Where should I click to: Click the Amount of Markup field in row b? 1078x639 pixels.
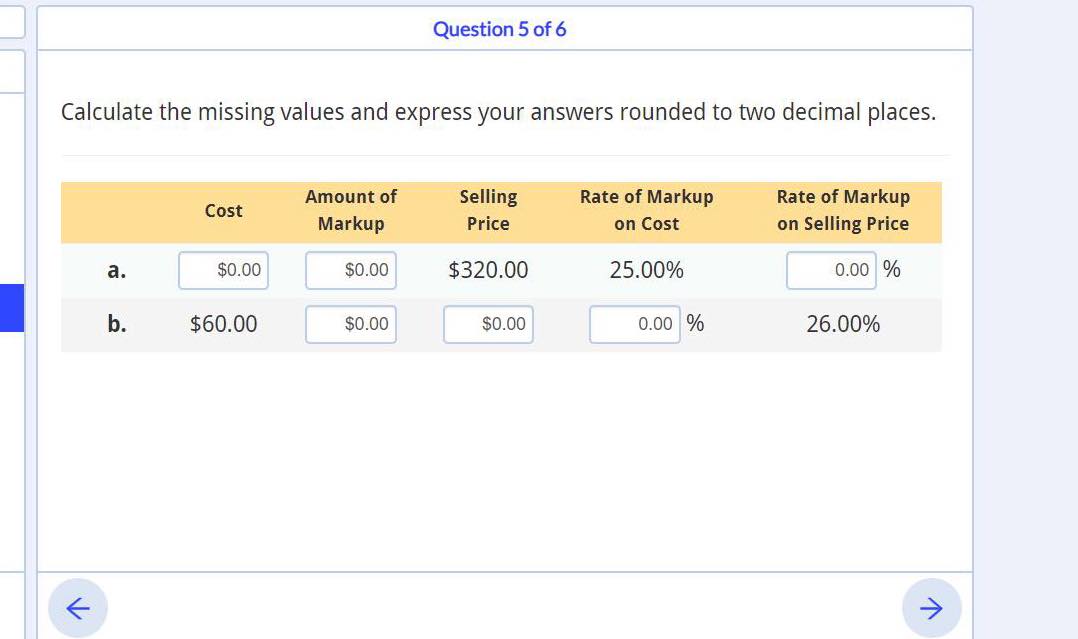click(x=351, y=324)
